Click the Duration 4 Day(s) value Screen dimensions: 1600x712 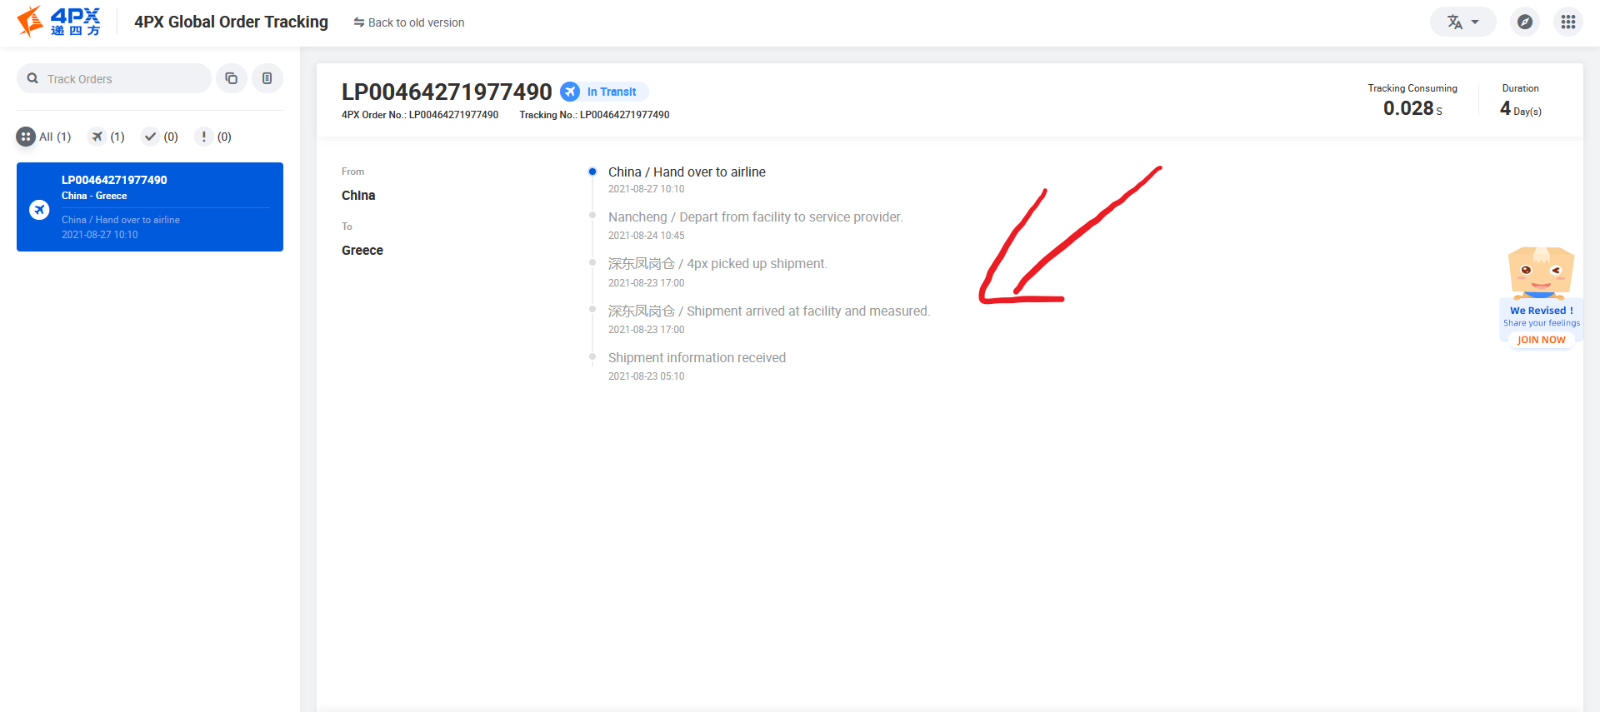pos(1520,109)
